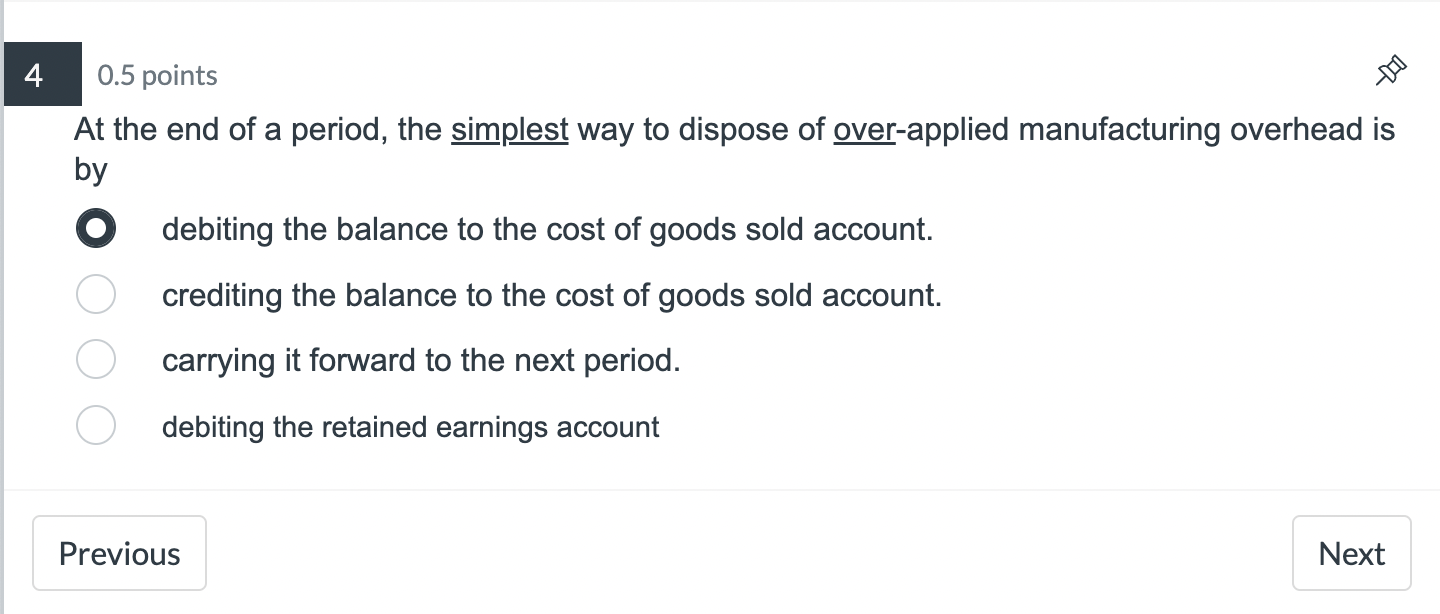Click the question number 4 badge
The height and width of the screenshot is (614, 1440).
(42, 73)
